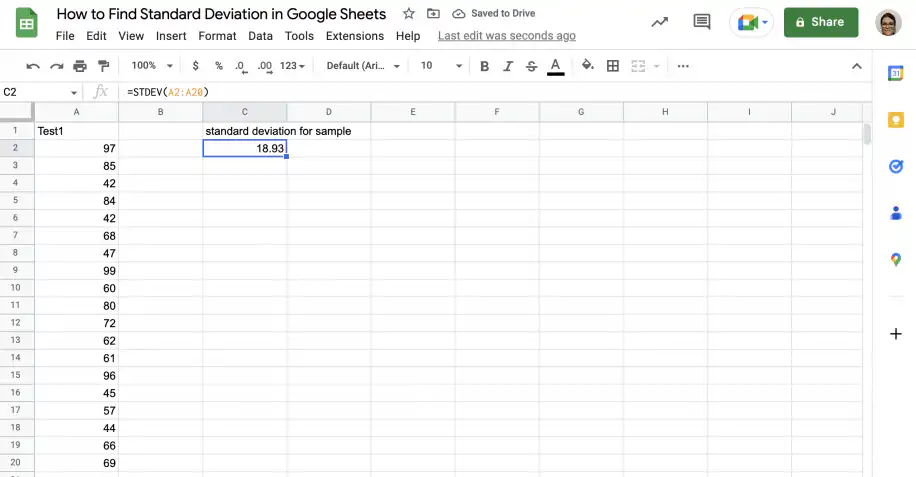This screenshot has width=916, height=477.
Task: Click the vertical scrollbar thumb
Action: [867, 134]
